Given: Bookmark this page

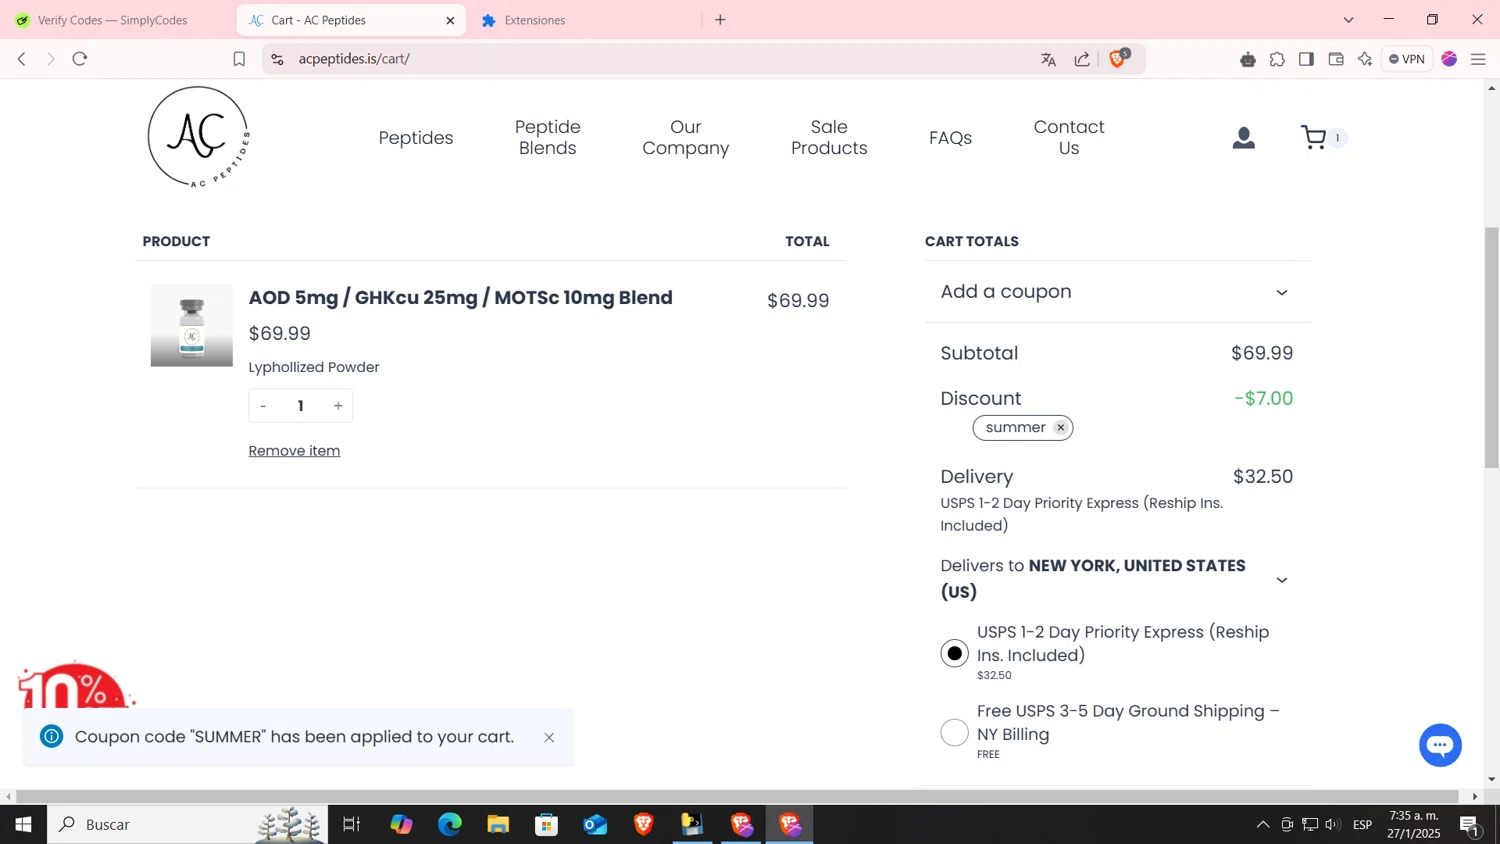Looking at the screenshot, I should [239, 59].
